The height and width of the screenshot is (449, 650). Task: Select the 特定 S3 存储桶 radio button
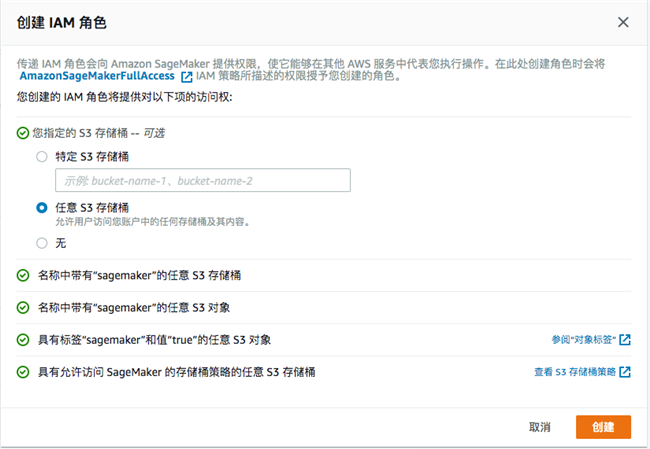(42, 157)
